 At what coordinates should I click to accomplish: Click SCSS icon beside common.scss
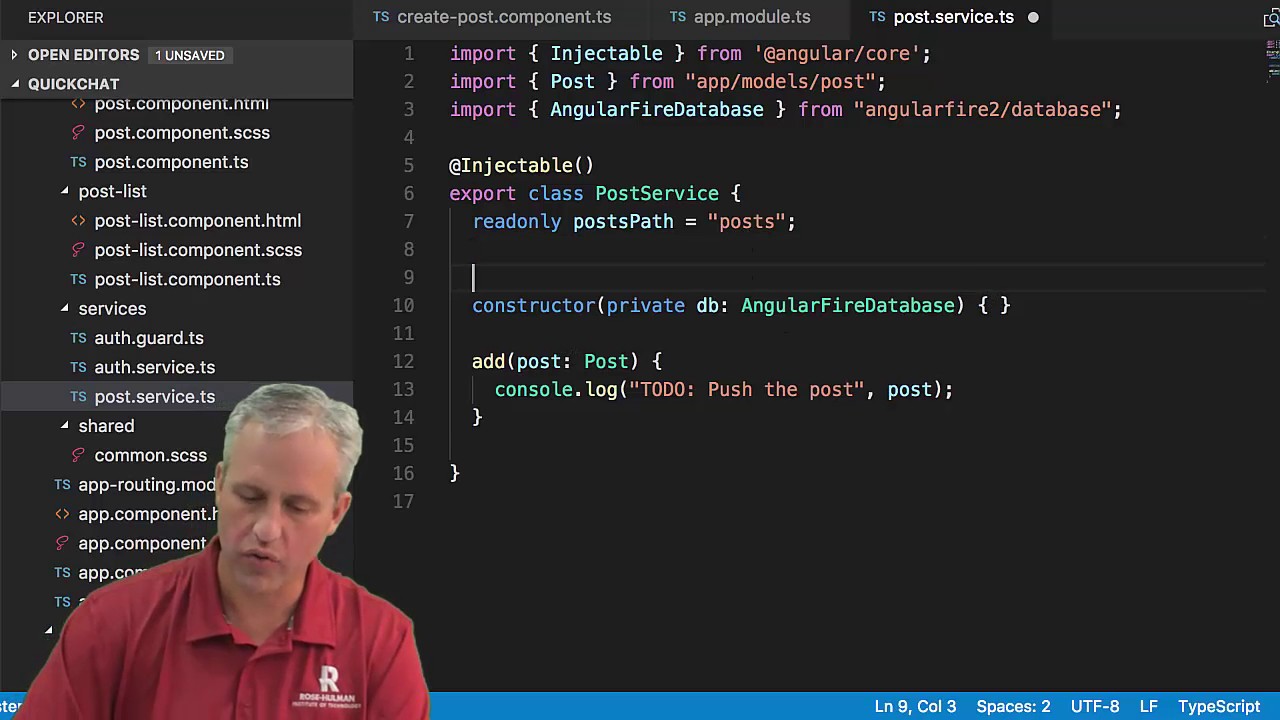78,455
